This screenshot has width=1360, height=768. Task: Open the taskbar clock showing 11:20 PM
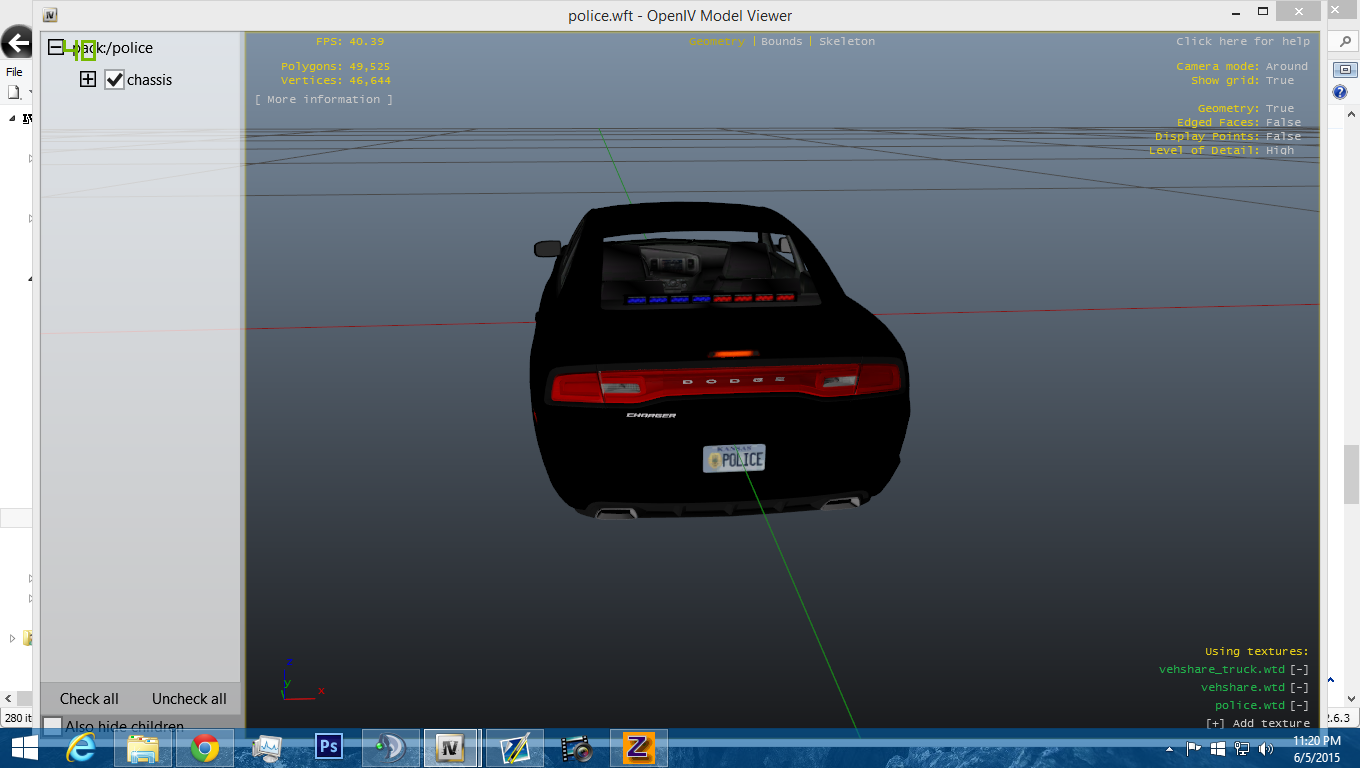pyautogui.click(x=1316, y=749)
